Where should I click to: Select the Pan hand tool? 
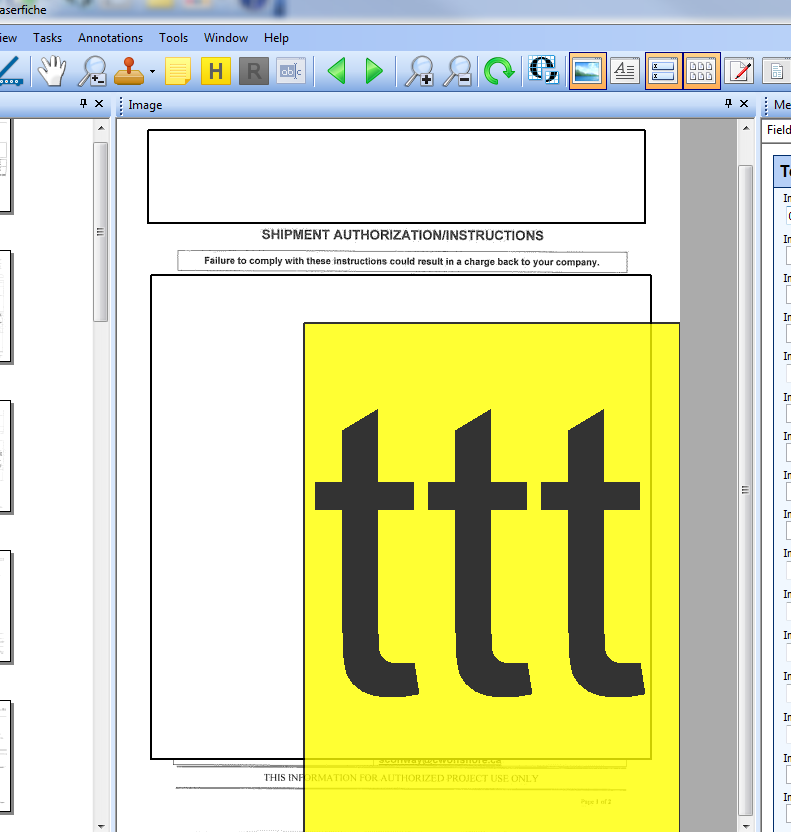tap(52, 71)
